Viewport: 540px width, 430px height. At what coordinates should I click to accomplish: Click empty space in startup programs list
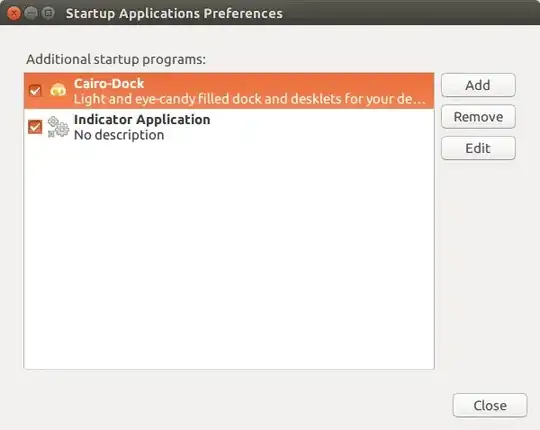(229, 256)
